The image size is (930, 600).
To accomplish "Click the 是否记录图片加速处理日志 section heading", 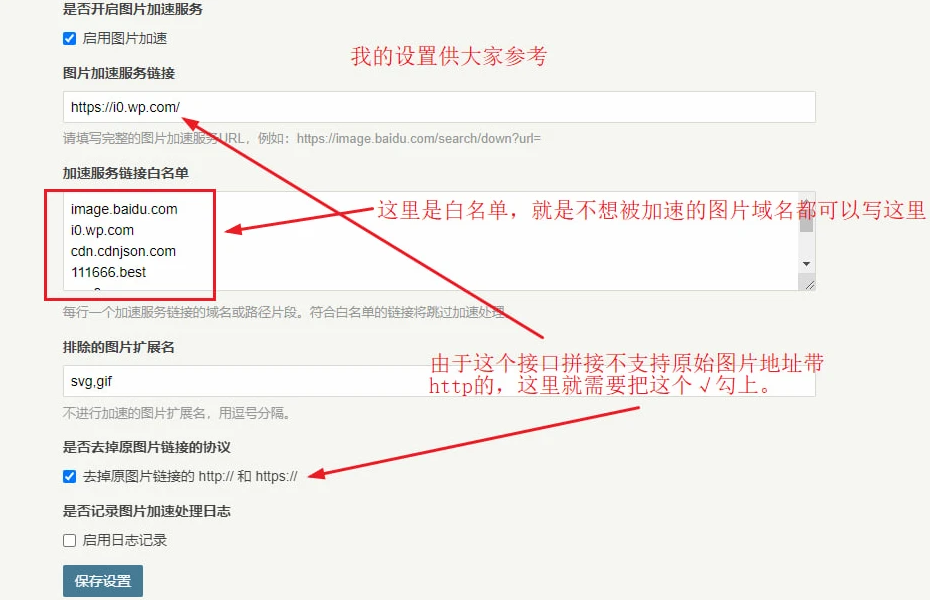I will click(x=147, y=511).
